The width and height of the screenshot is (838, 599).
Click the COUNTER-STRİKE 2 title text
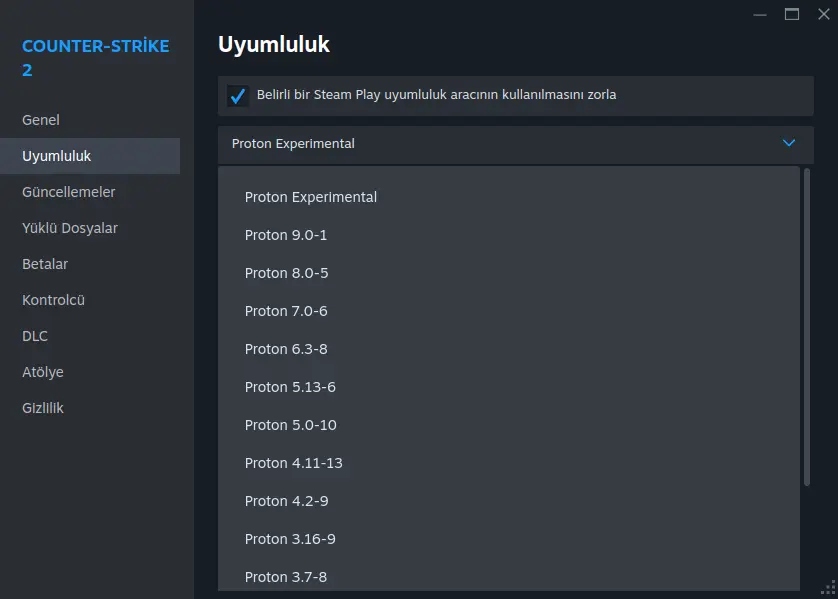tap(96, 58)
